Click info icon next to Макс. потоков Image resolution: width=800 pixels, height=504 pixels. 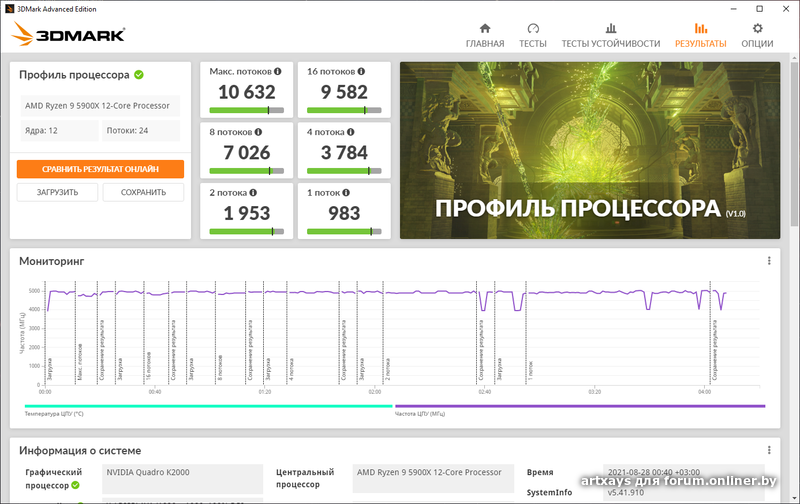278,72
